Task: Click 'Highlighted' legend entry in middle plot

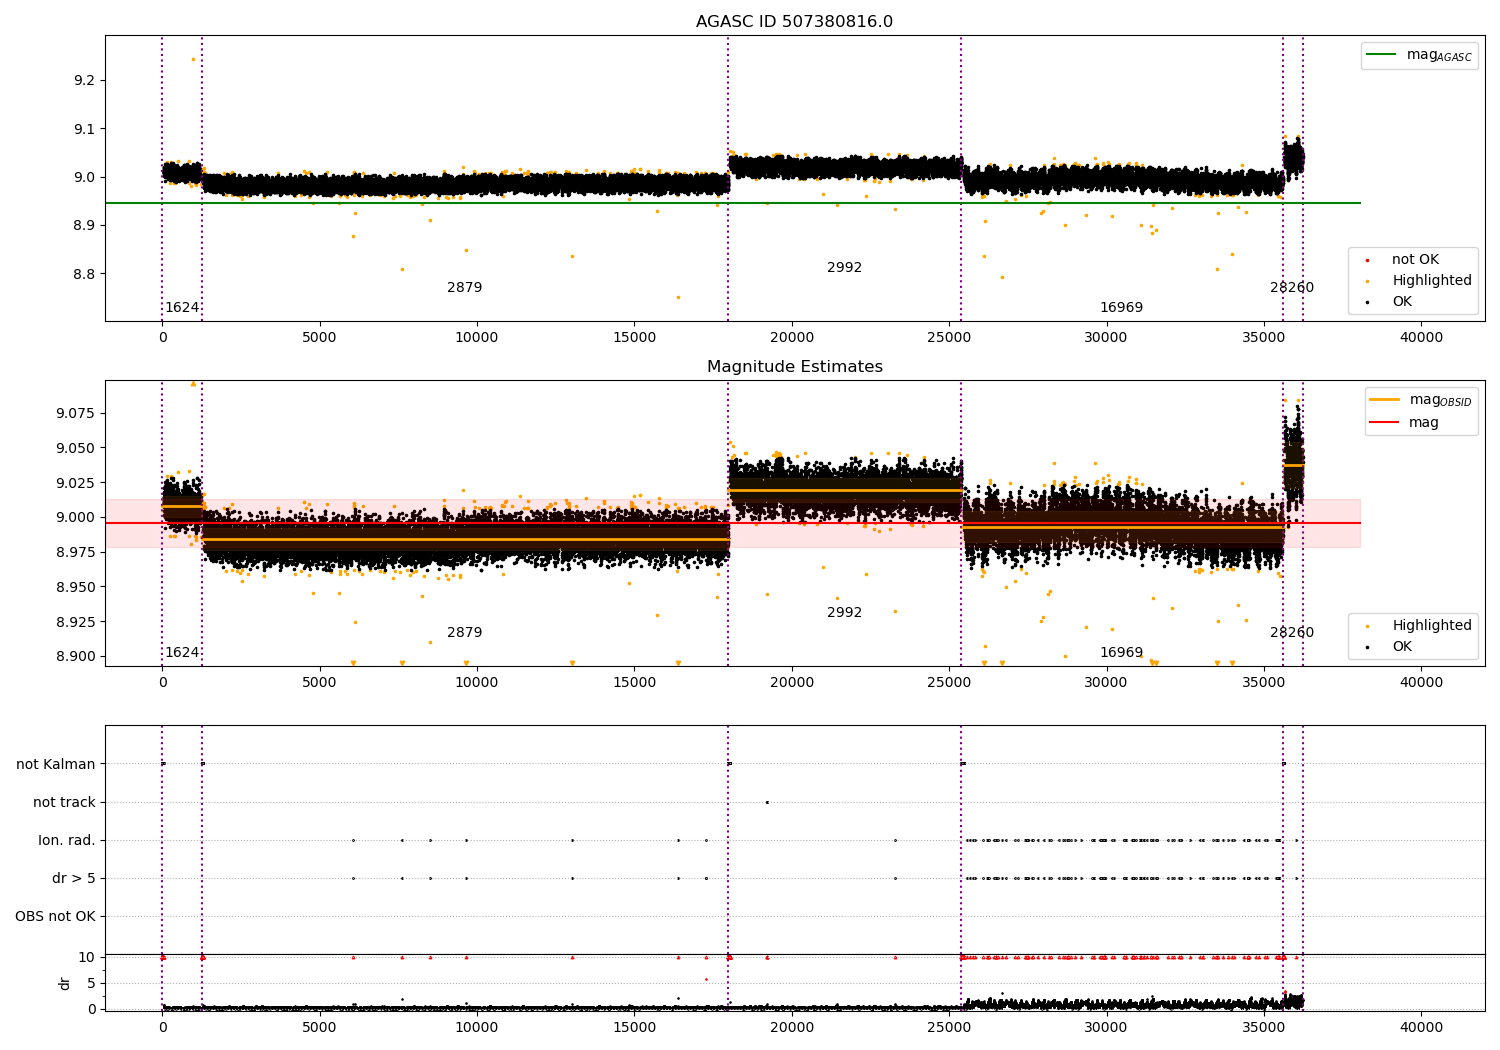Action: 1431,626
